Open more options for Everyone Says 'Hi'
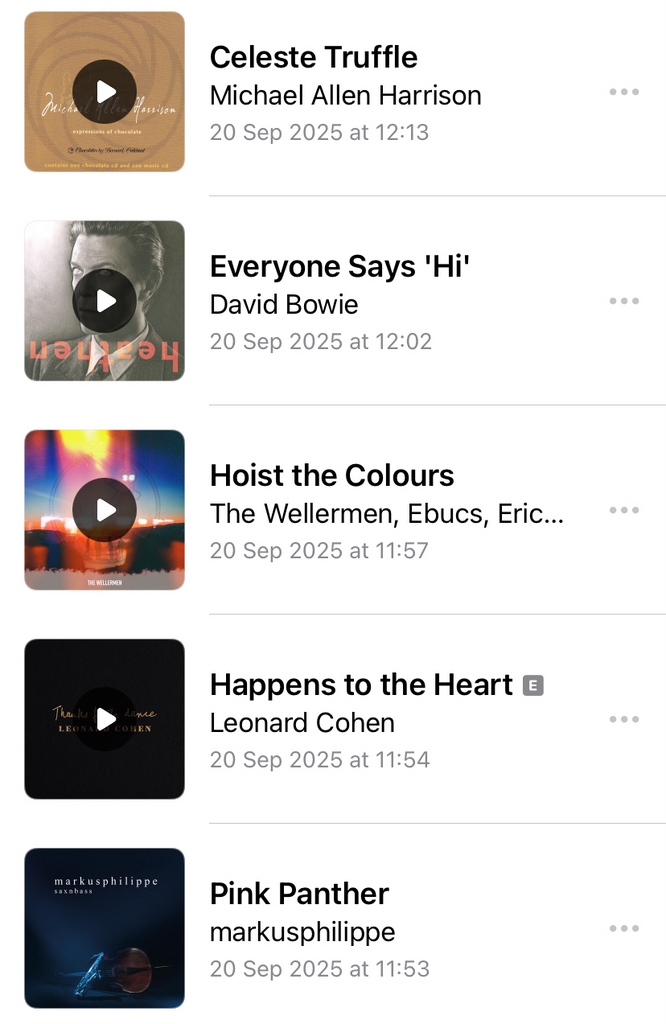666x1024 pixels. (624, 301)
